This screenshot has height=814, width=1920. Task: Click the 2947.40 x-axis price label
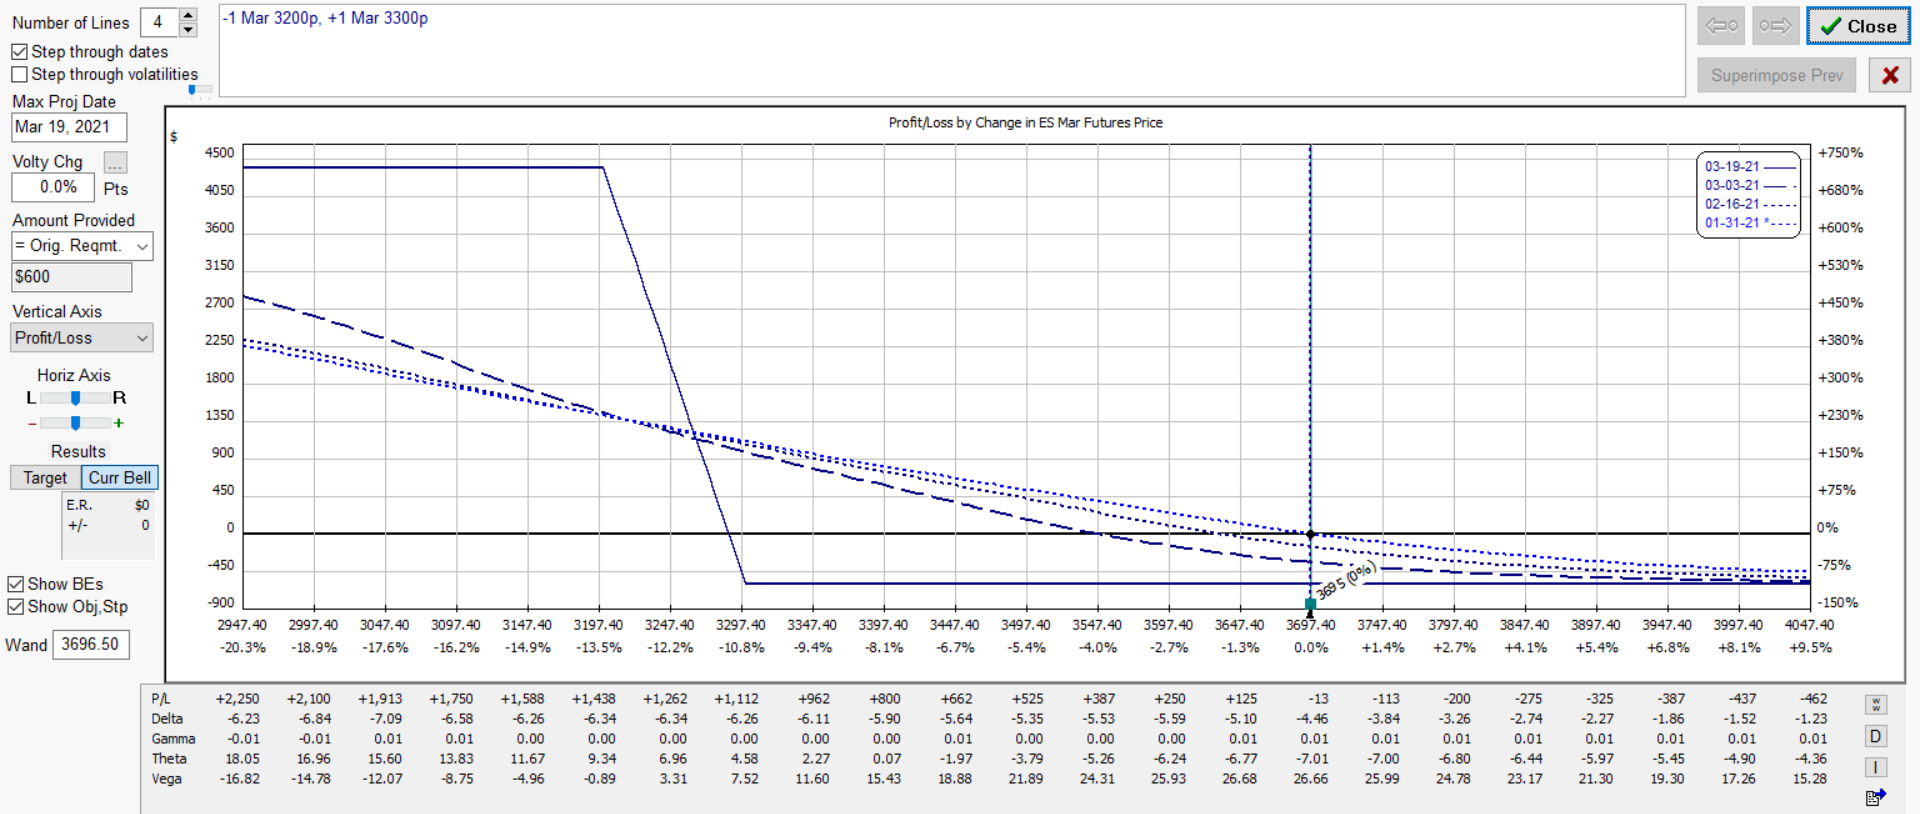click(x=242, y=625)
